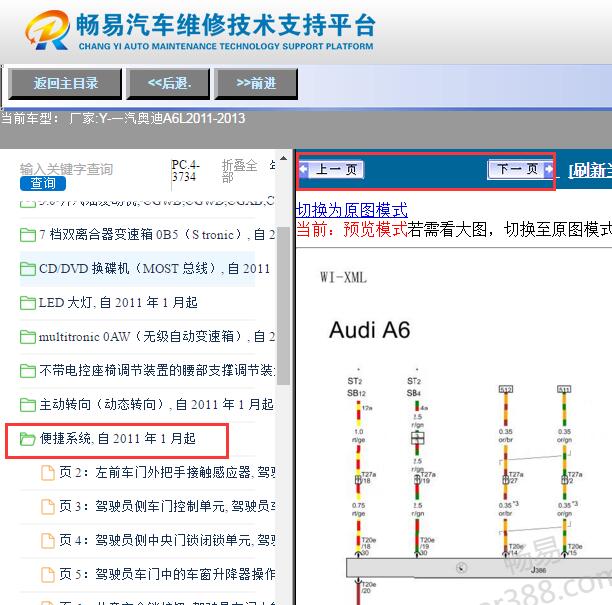Click the WI-XML label

pos(343,278)
